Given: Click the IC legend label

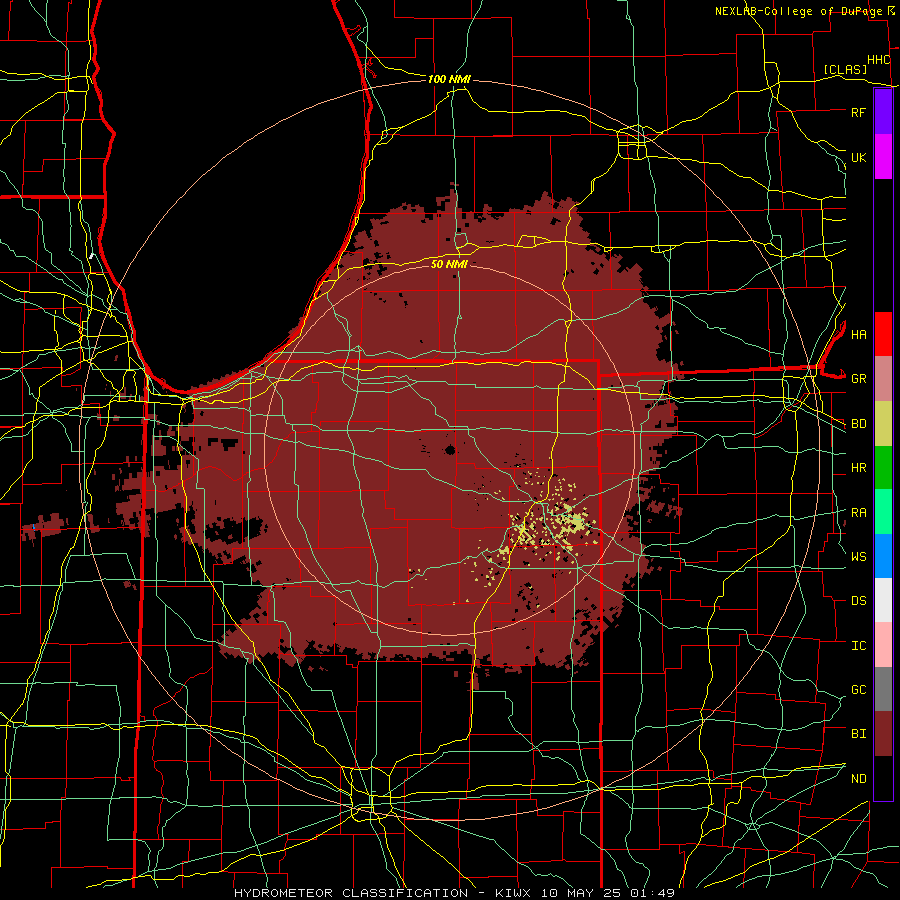Looking at the screenshot, I should (858, 646).
